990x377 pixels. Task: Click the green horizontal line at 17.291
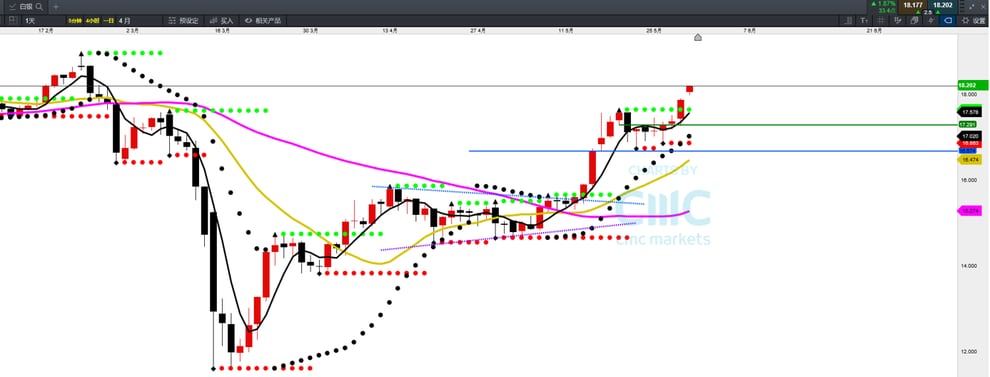pos(789,124)
